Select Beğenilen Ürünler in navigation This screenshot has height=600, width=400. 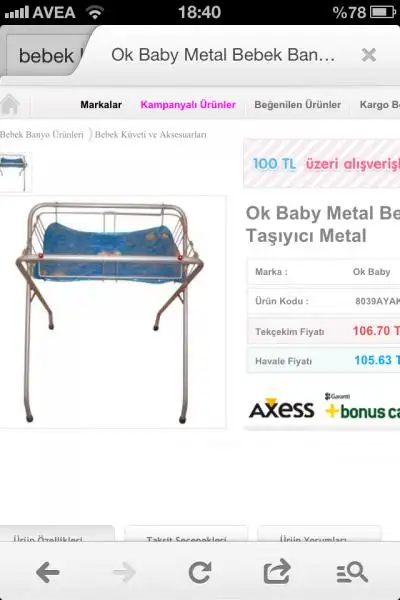point(297,104)
